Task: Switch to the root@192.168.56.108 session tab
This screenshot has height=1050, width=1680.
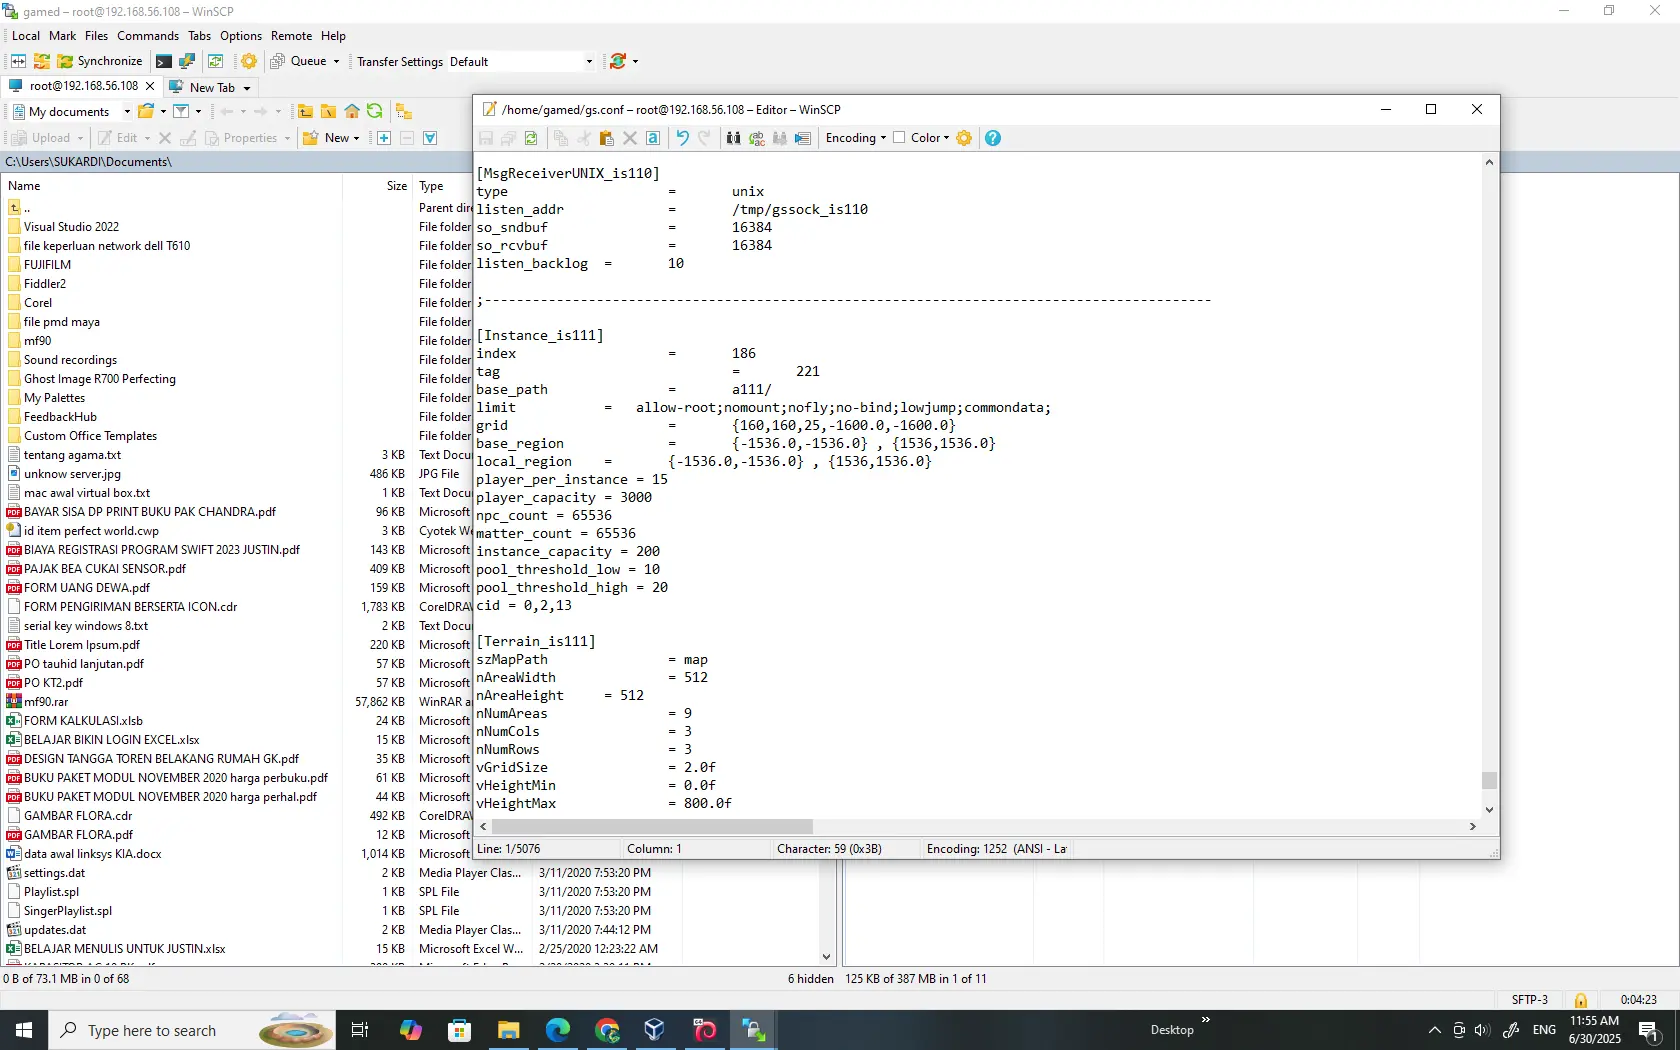Action: [x=83, y=86]
